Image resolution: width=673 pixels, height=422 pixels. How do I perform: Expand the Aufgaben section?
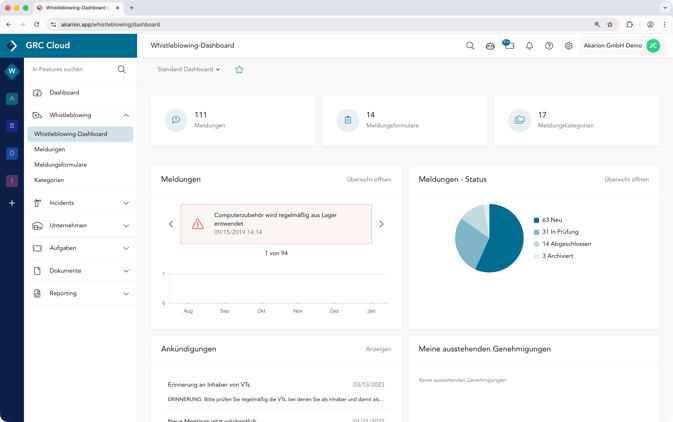(x=126, y=249)
